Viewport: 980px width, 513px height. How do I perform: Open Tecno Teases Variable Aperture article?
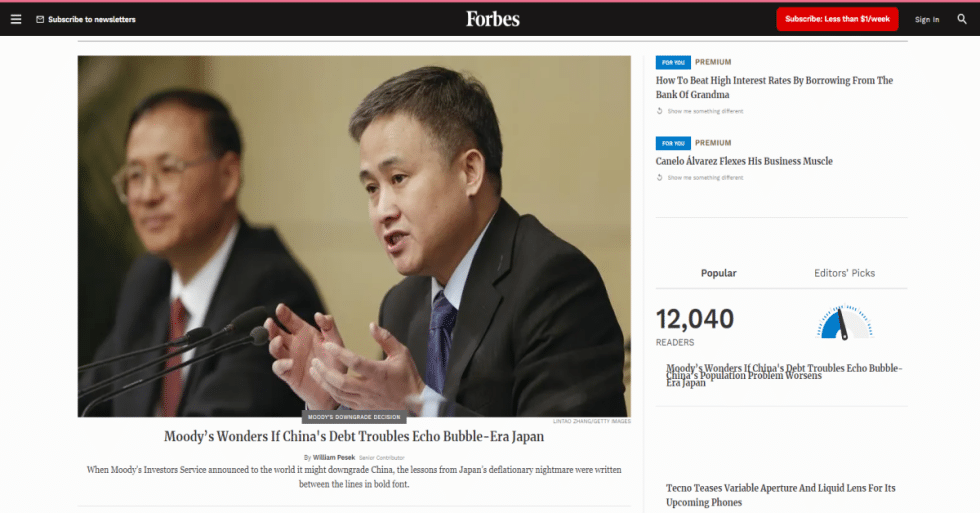coord(781,495)
